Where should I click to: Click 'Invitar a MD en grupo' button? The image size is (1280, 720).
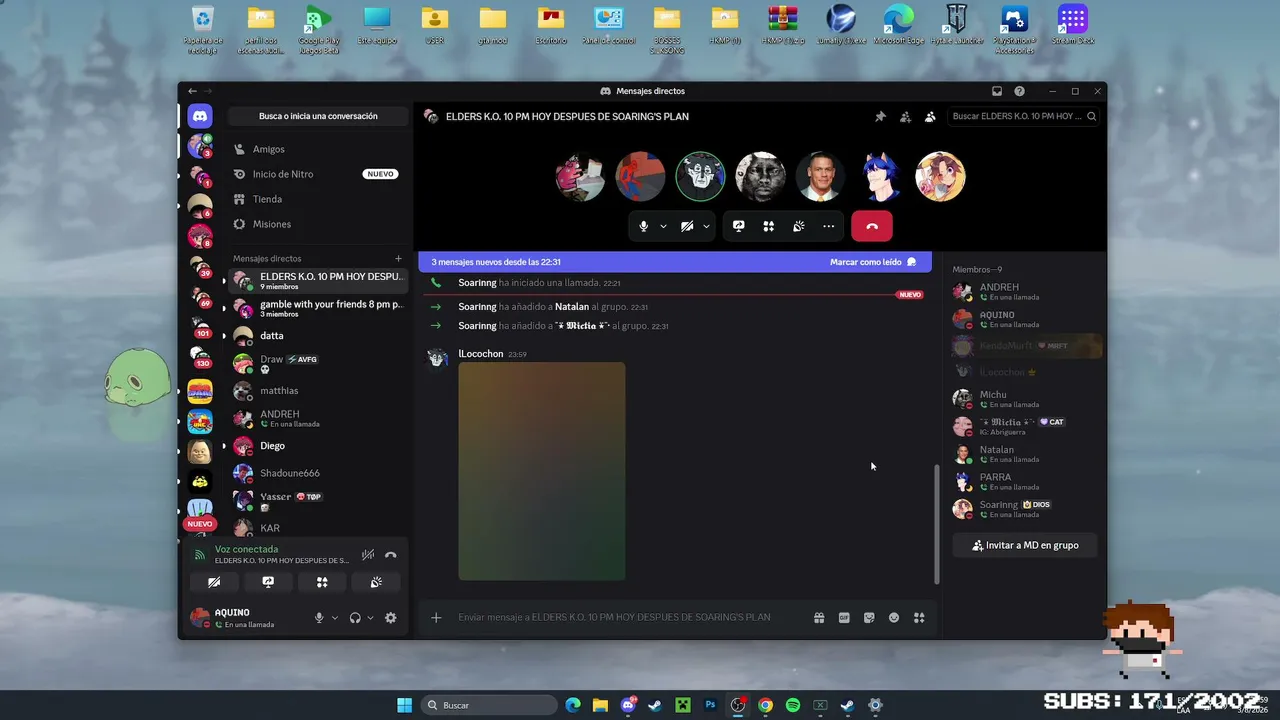(x=1025, y=545)
